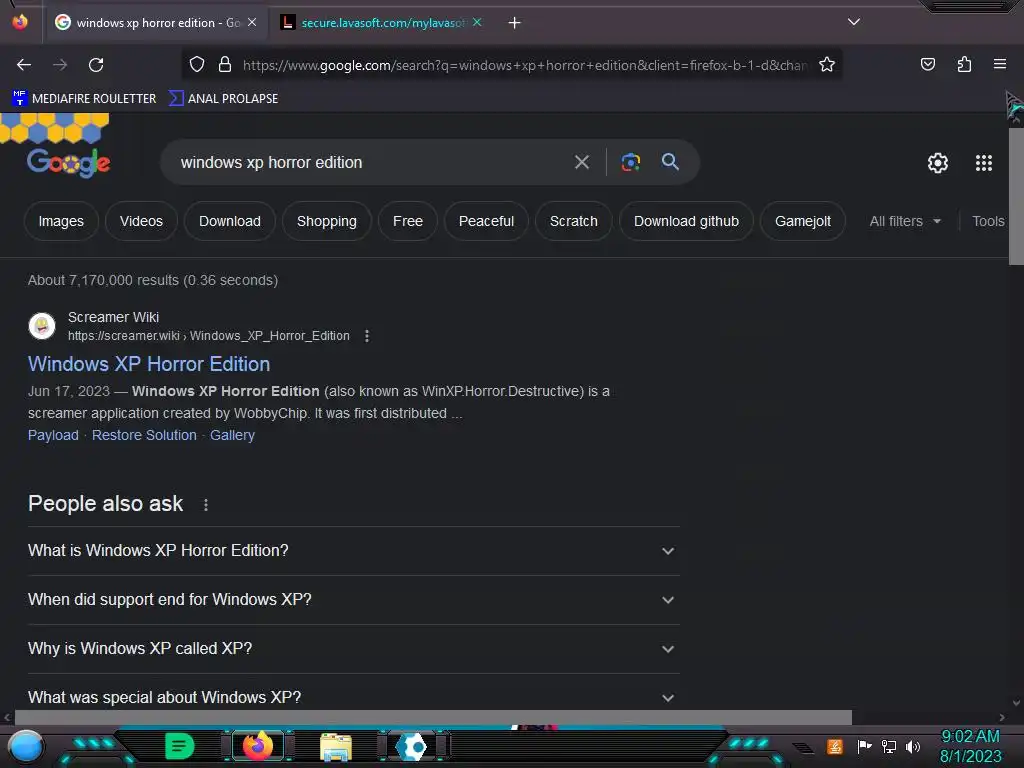Open Action Center flag tray icon

[864, 746]
